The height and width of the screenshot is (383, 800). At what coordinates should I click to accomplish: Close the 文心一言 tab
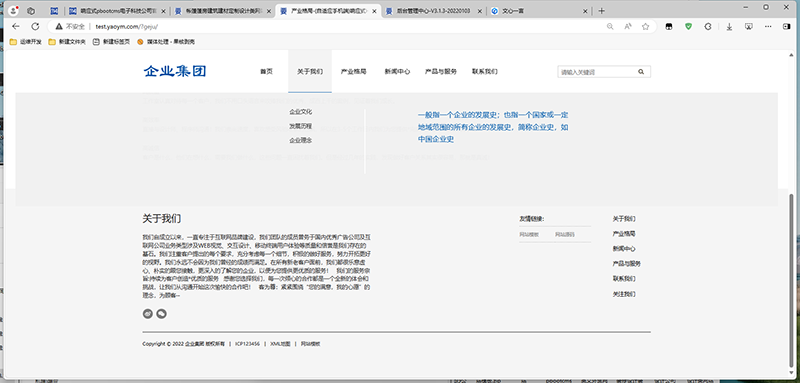(x=585, y=11)
